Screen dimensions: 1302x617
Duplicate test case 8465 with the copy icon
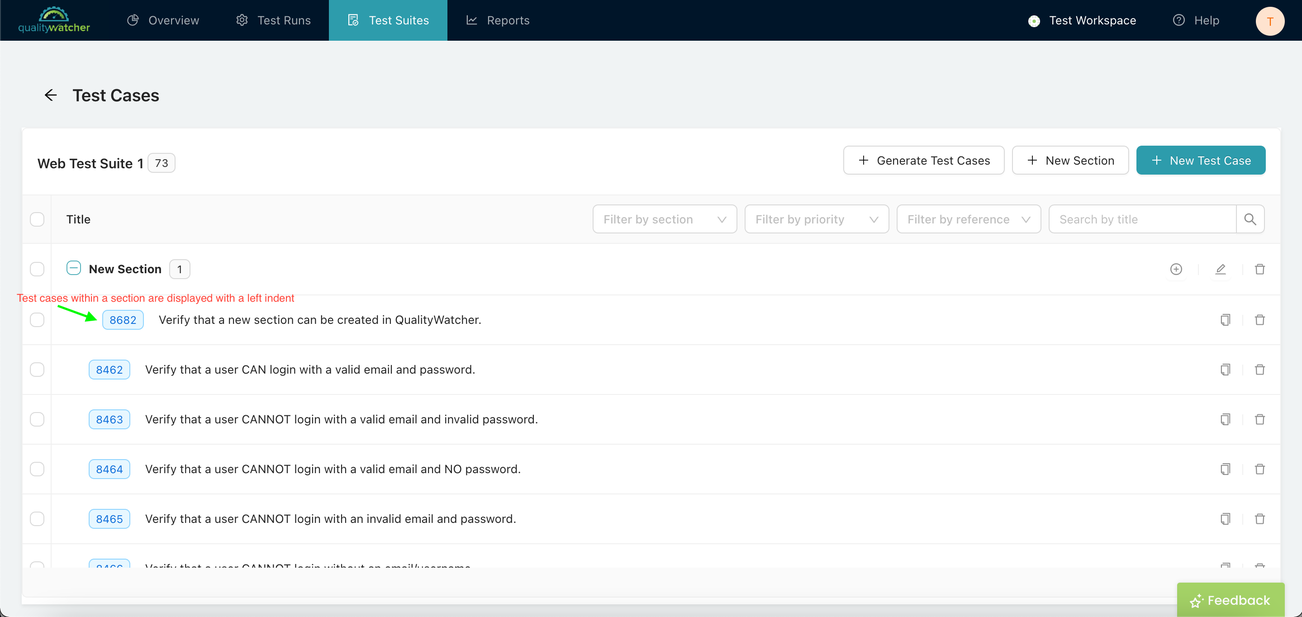(x=1225, y=519)
